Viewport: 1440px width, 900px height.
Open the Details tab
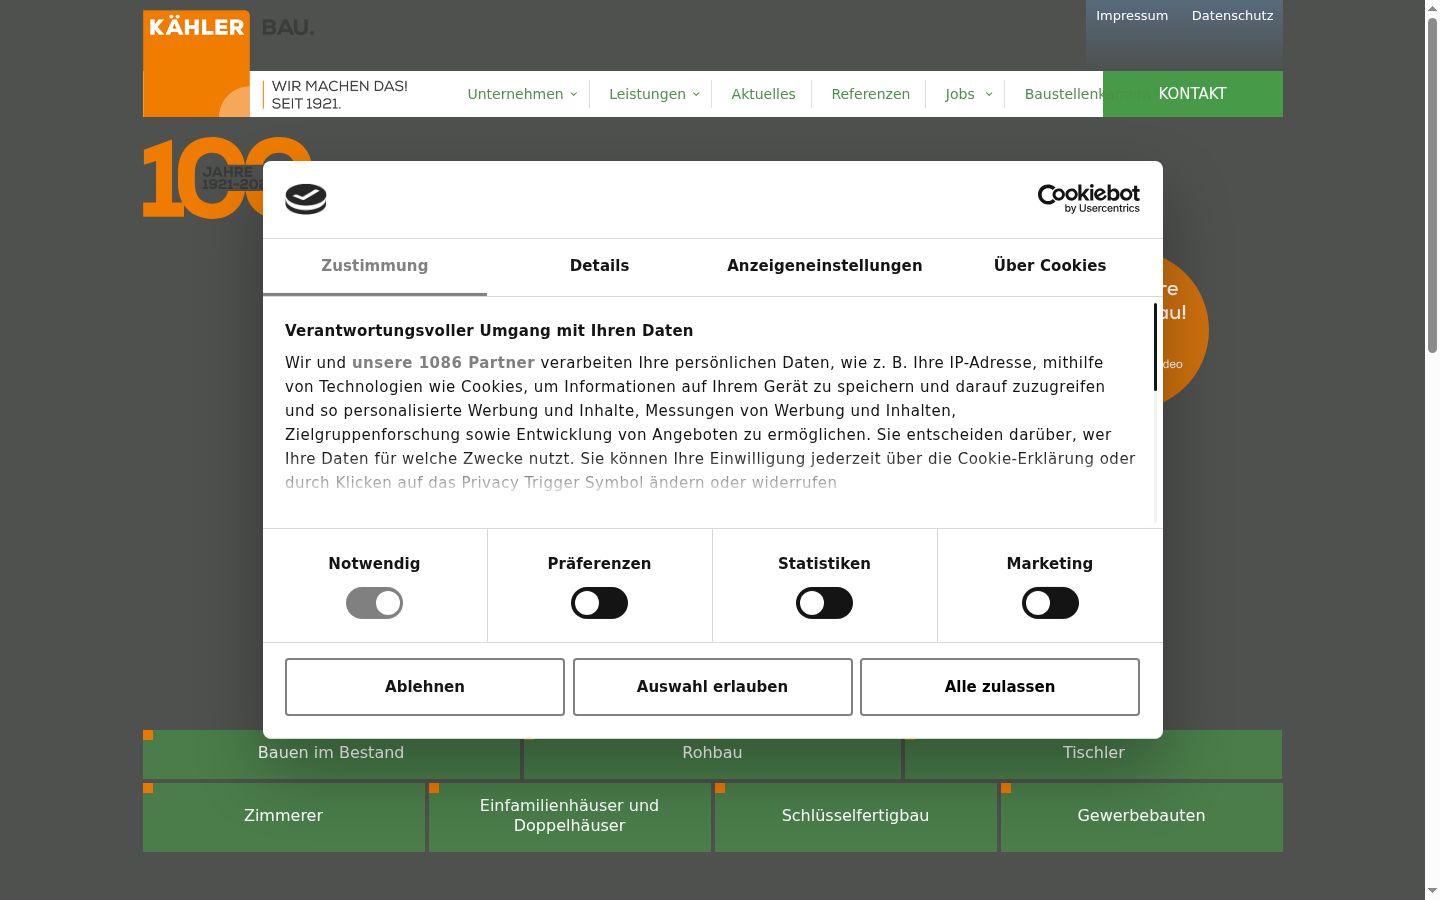point(600,266)
